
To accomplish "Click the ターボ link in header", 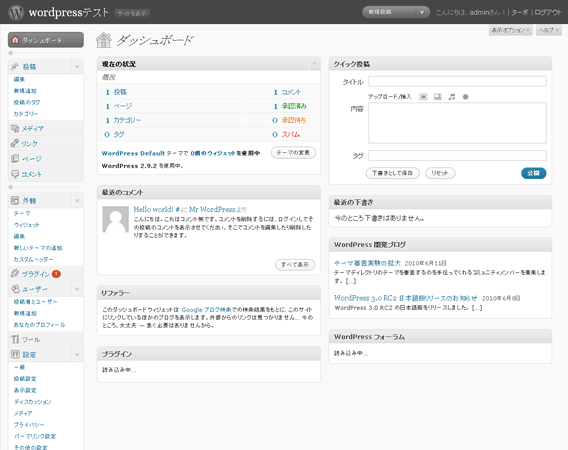I will point(520,12).
